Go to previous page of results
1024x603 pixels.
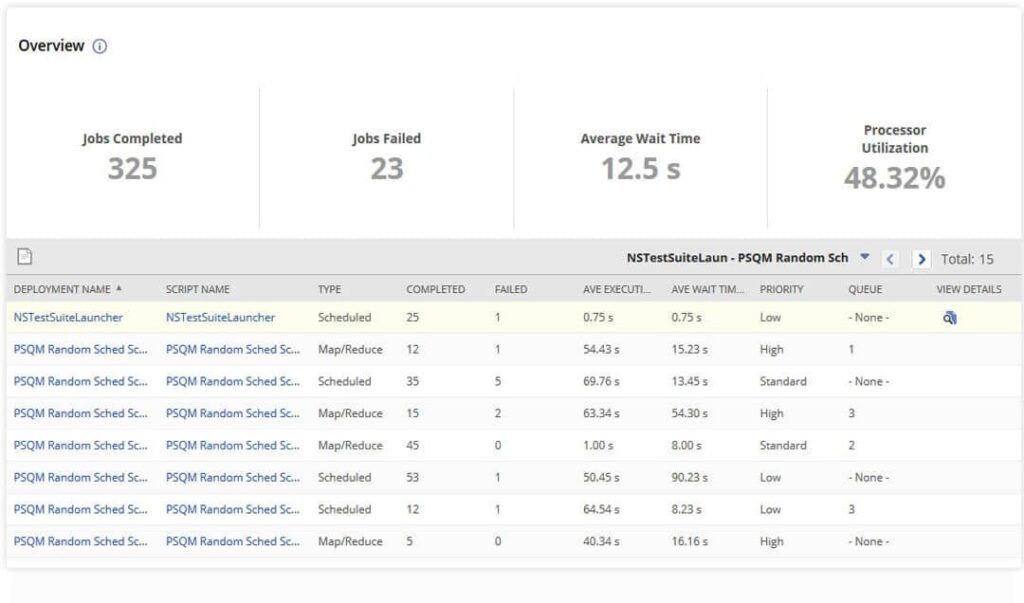[890, 259]
